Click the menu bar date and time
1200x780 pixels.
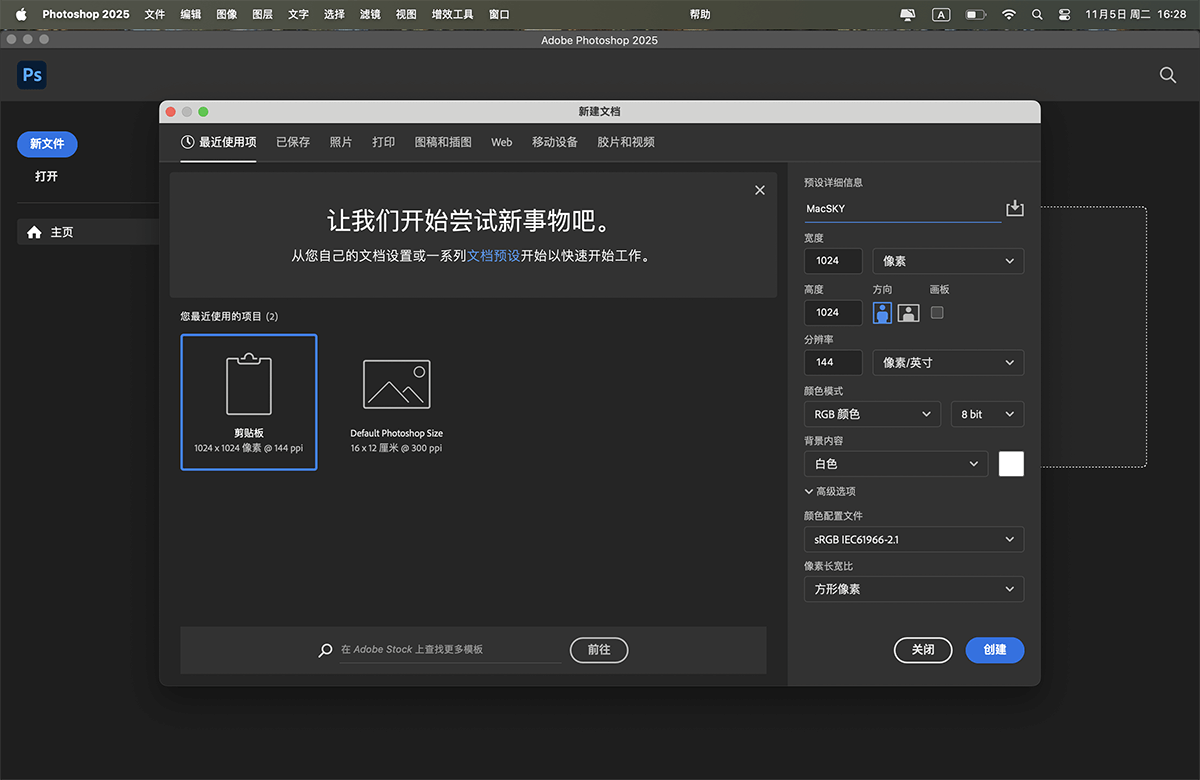point(1135,15)
